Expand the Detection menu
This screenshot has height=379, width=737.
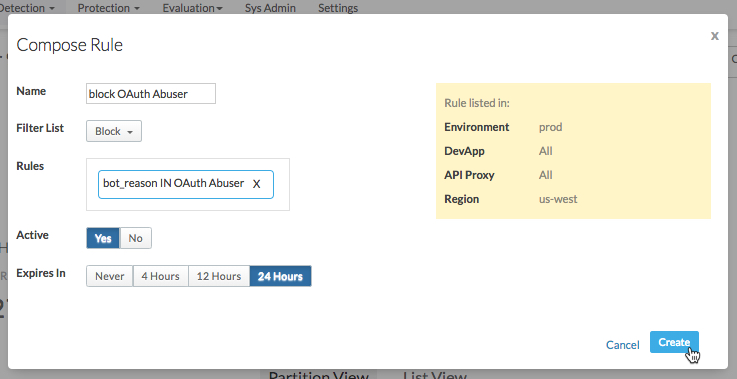pos(27,8)
